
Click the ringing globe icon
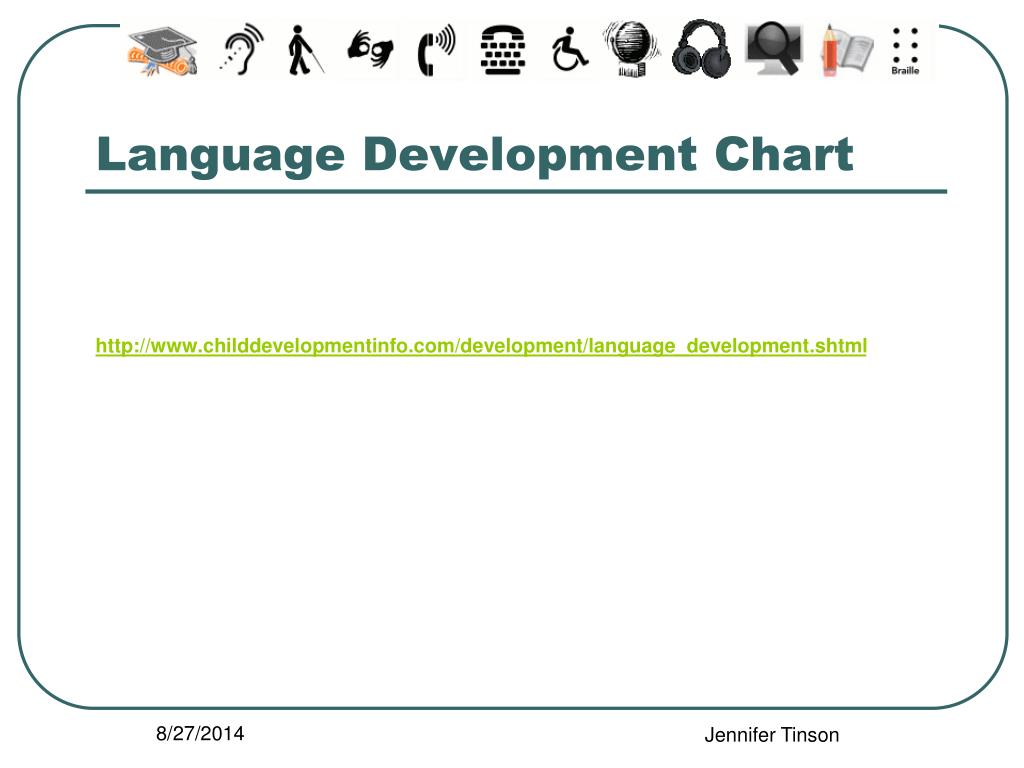pos(631,50)
